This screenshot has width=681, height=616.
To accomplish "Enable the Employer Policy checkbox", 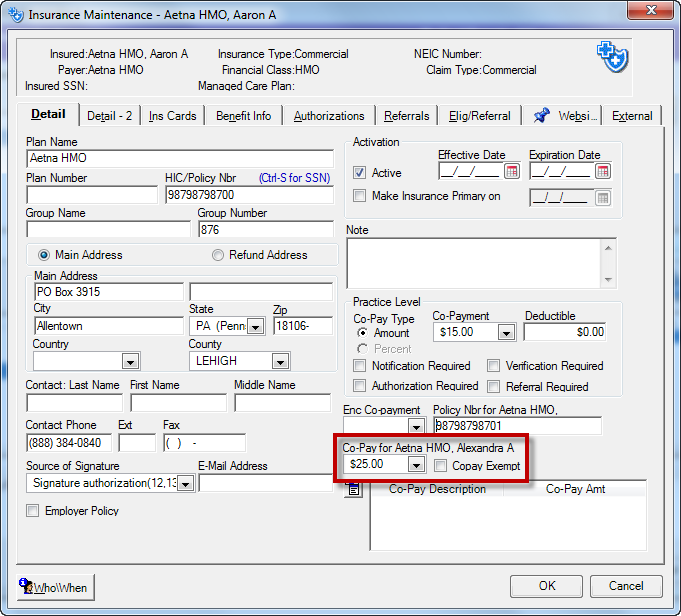I will click(x=33, y=510).
